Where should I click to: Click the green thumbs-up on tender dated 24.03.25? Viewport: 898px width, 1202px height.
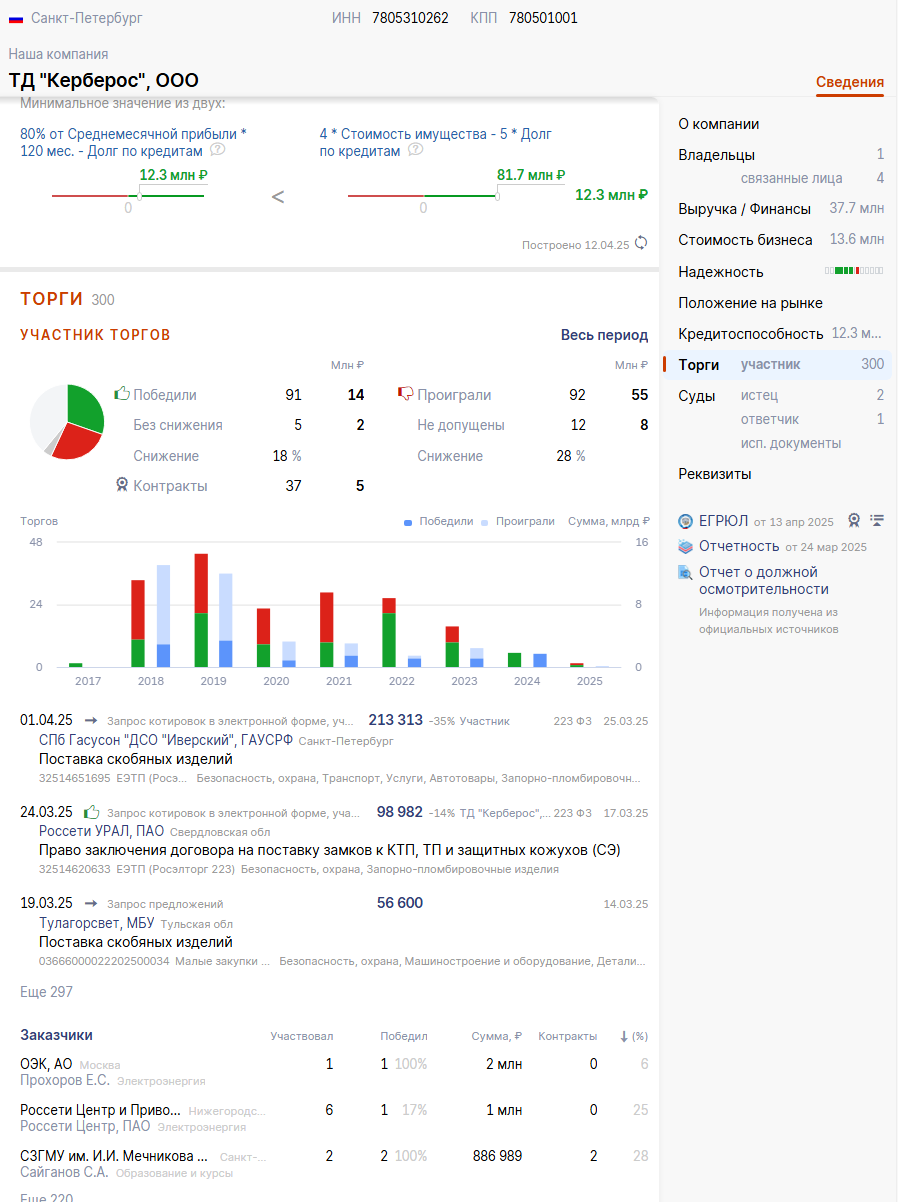(91, 811)
